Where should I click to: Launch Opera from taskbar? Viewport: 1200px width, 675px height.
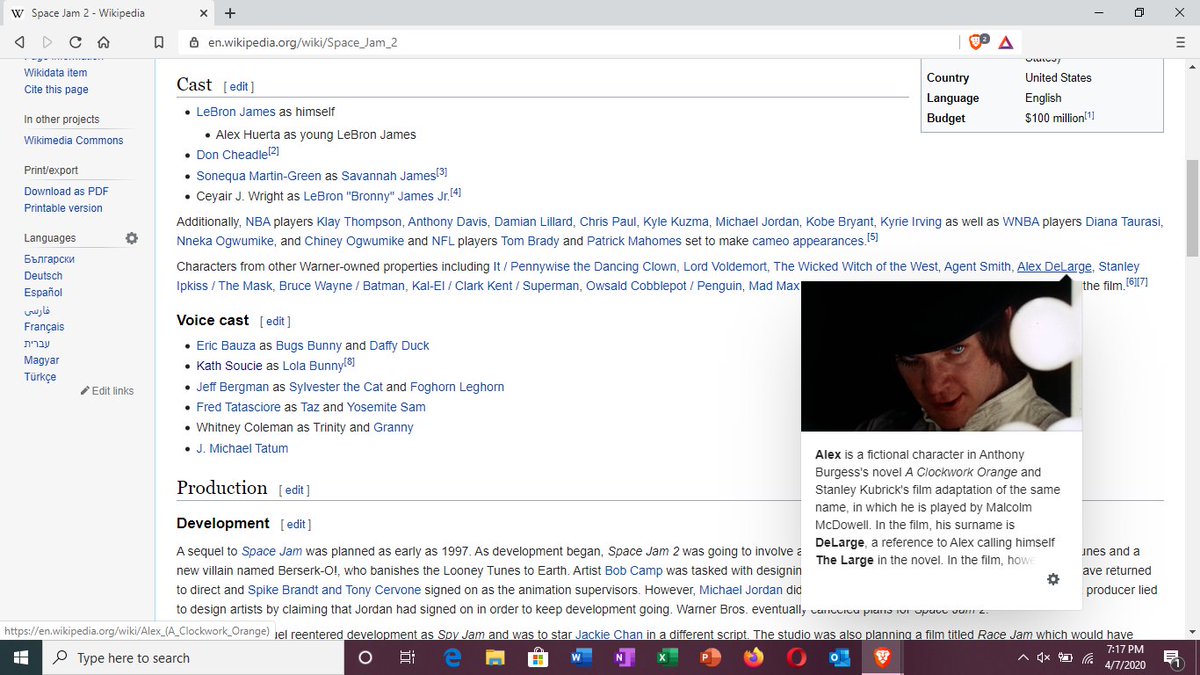[796, 657]
